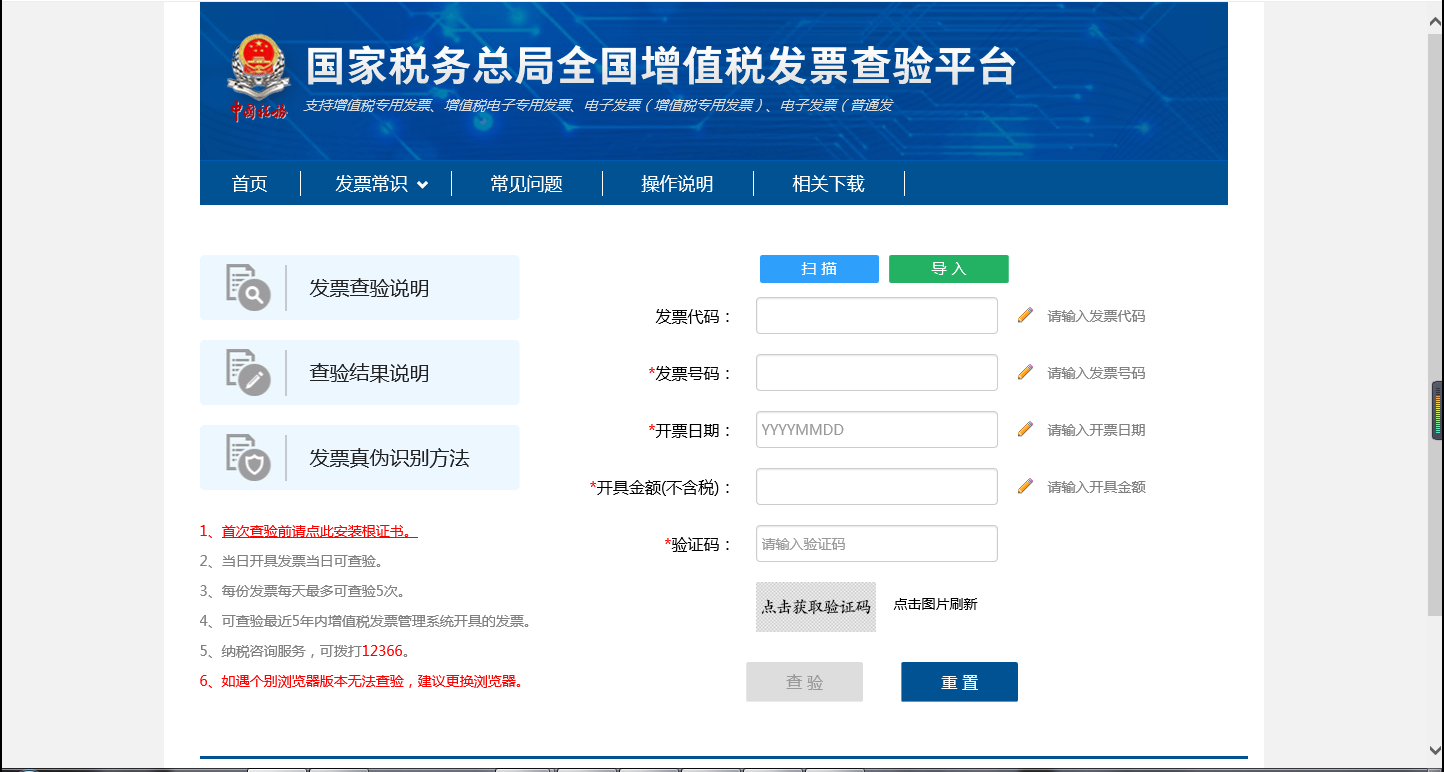Click pencil icon beside 请输入发票号码
This screenshot has height=772, width=1444.
pyautogui.click(x=1025, y=372)
